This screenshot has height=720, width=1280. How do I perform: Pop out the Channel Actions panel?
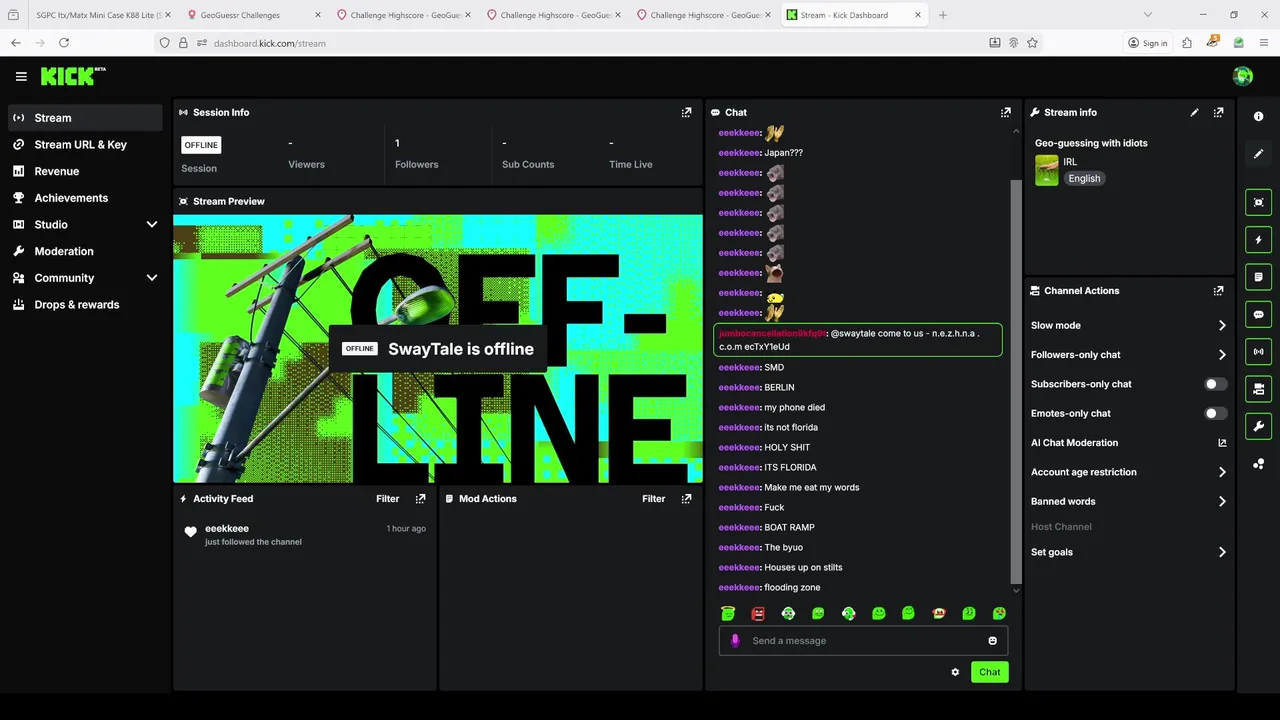(x=1218, y=291)
